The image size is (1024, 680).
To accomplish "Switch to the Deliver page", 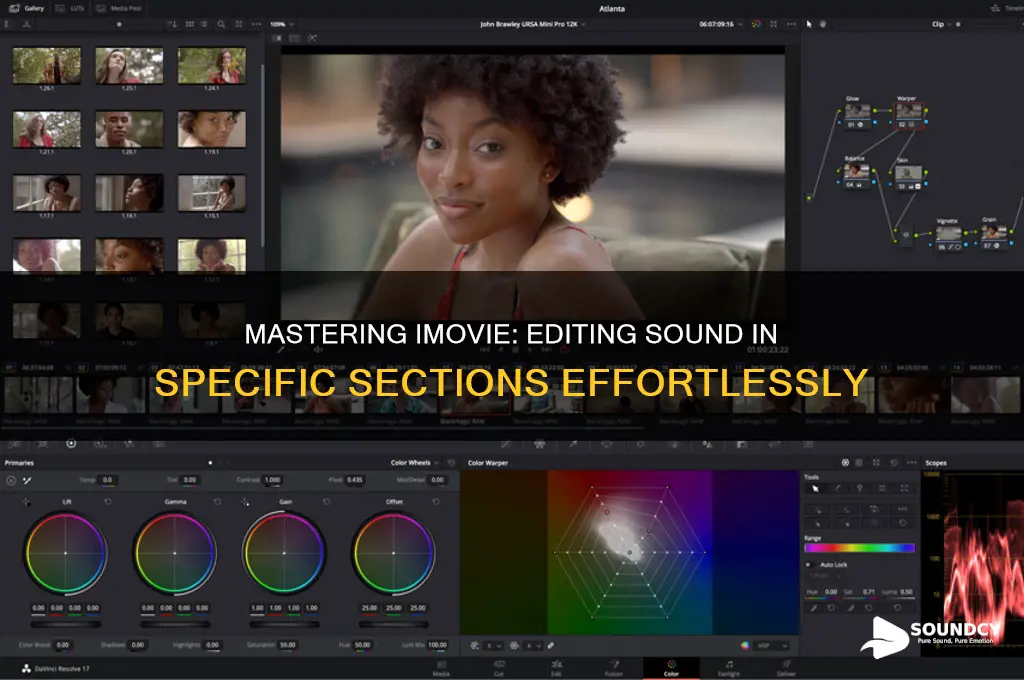I will (786, 668).
